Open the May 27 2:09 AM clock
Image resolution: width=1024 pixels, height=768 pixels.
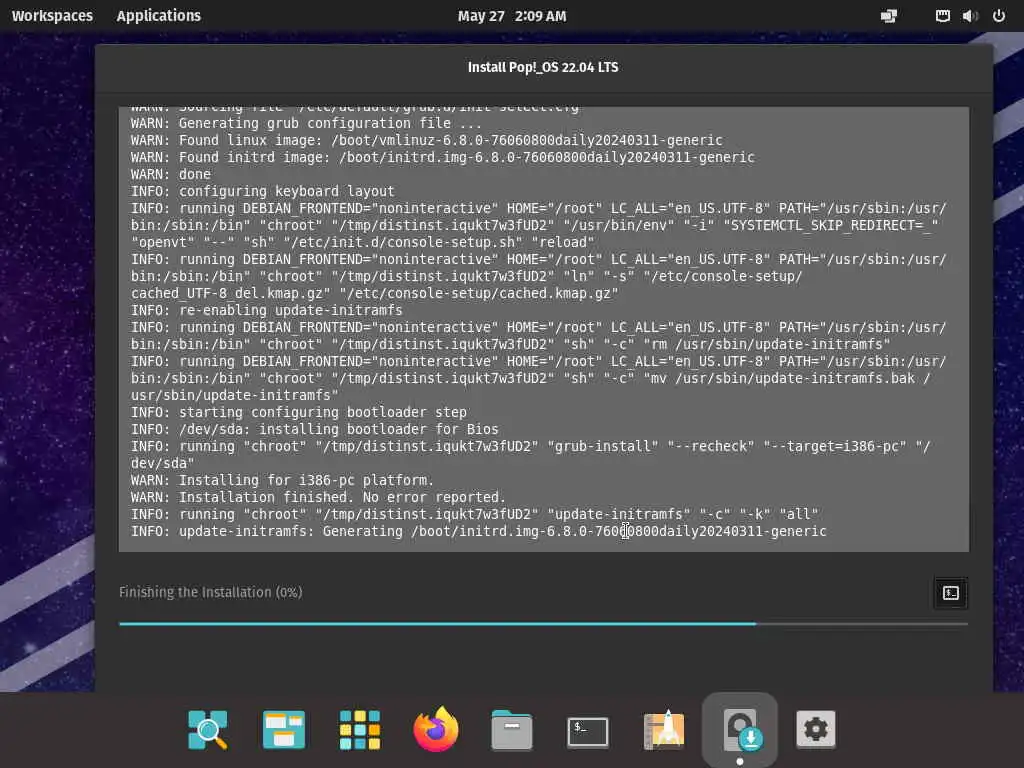pos(512,16)
